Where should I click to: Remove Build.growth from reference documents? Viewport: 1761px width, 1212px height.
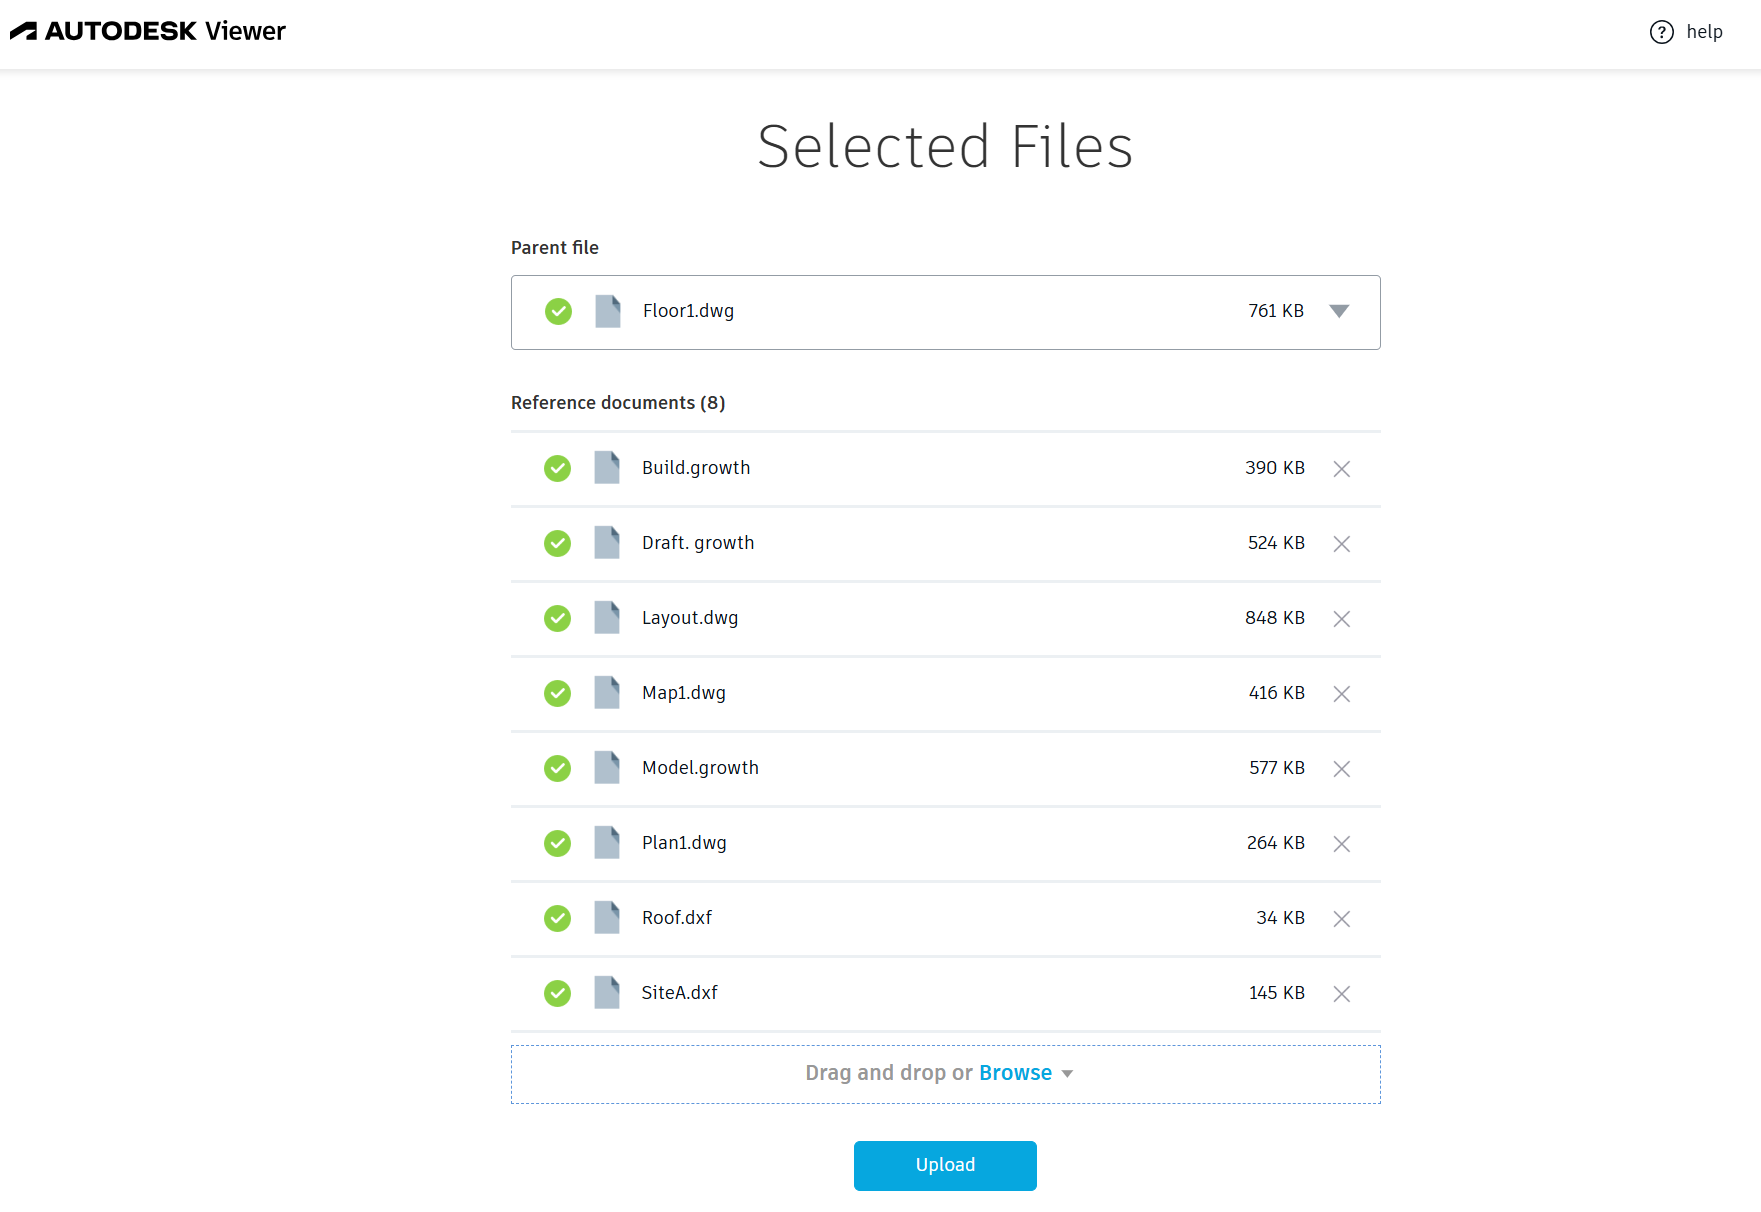tap(1341, 469)
